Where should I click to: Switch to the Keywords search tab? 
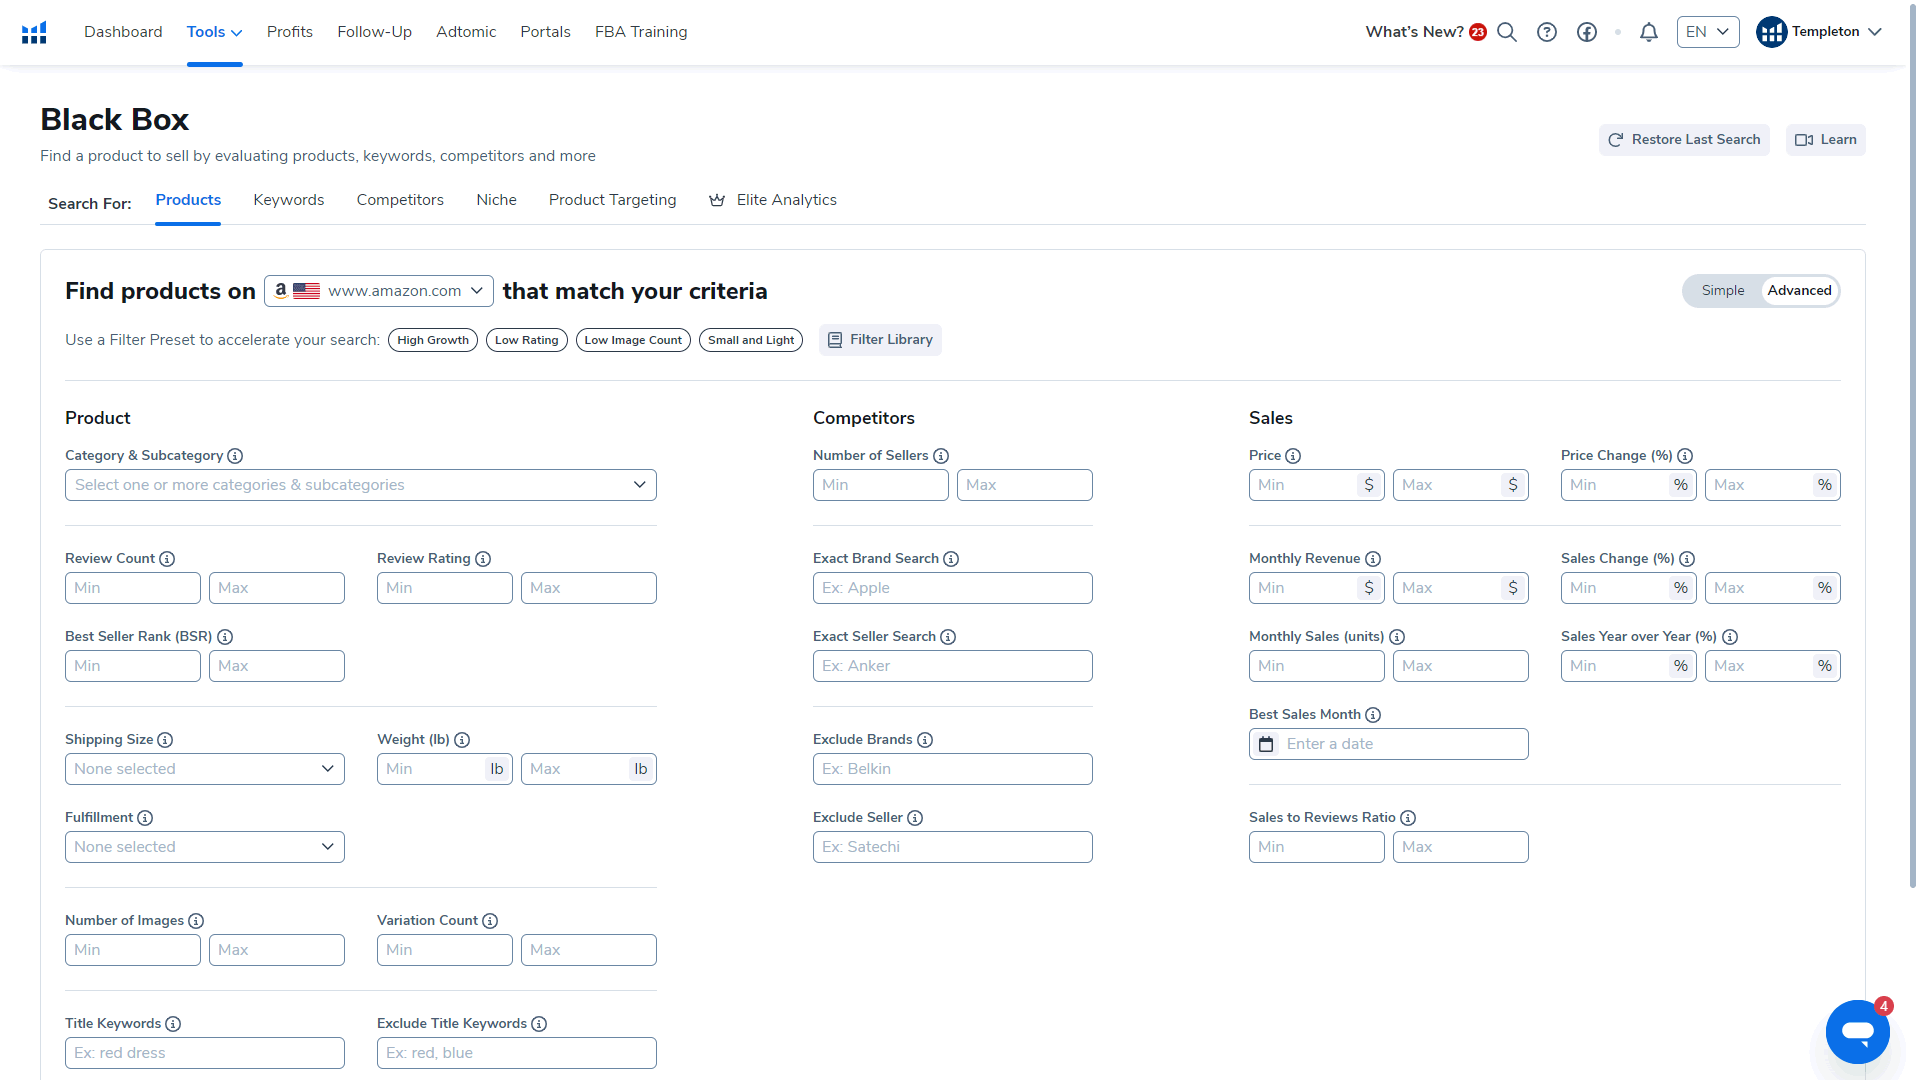(289, 200)
